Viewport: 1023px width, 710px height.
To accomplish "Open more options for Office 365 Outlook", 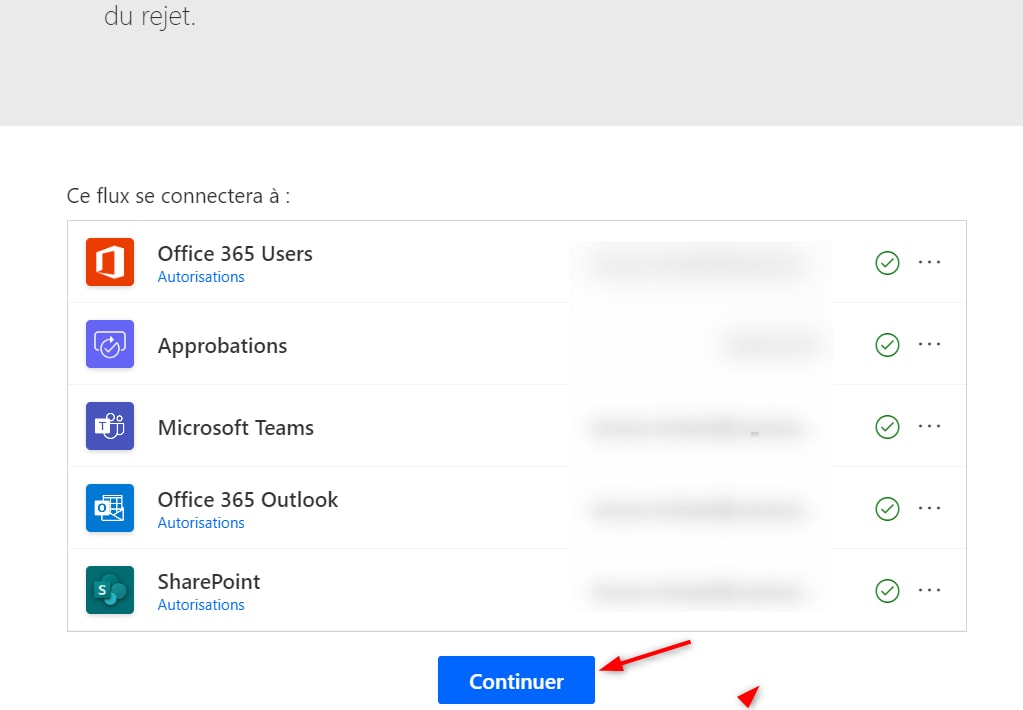I will pos(929,508).
